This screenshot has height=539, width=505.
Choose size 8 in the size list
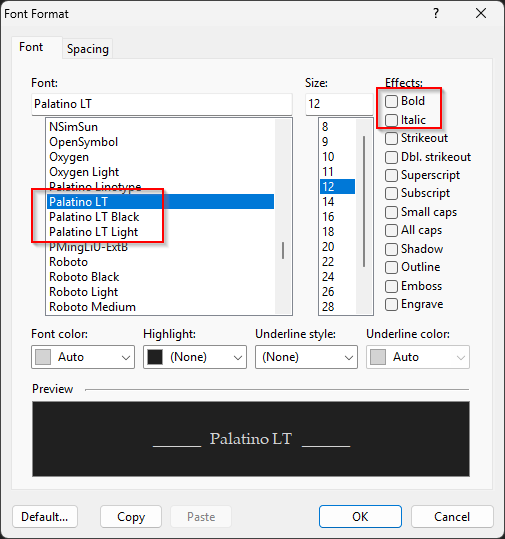tap(338, 127)
